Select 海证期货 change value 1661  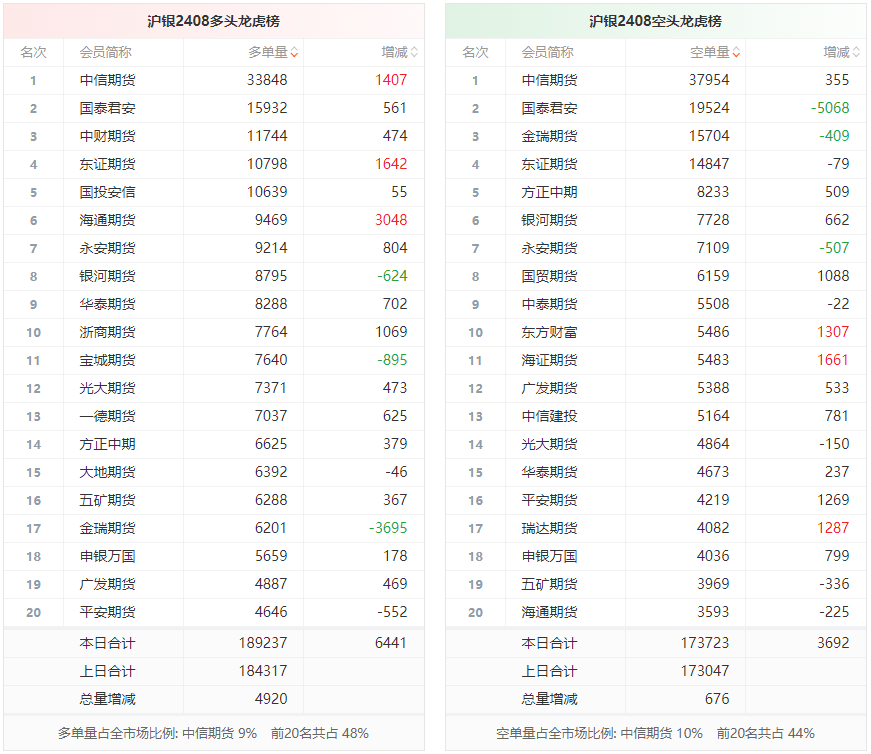(x=833, y=360)
